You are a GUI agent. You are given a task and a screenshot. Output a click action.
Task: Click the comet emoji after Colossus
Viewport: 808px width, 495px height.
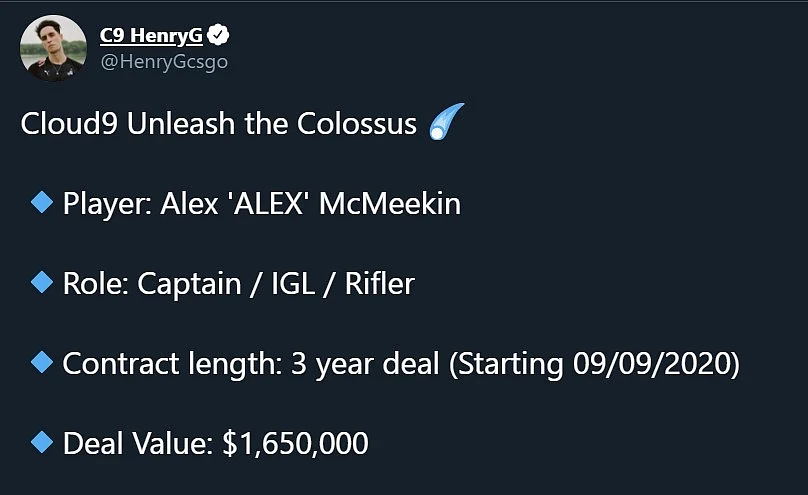446,122
